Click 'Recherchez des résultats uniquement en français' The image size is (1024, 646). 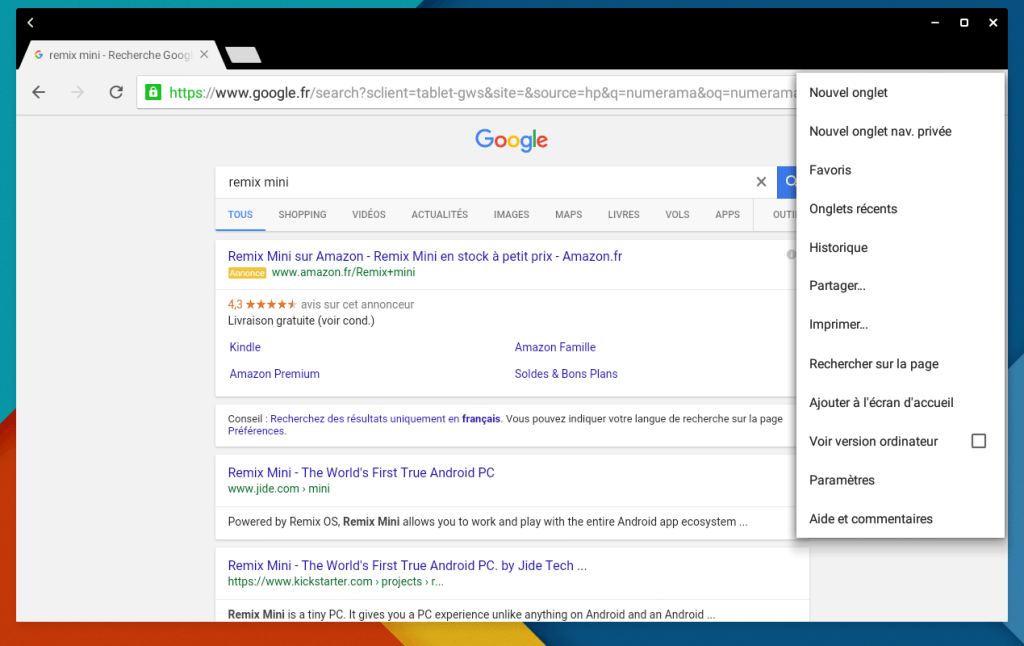[x=385, y=419]
